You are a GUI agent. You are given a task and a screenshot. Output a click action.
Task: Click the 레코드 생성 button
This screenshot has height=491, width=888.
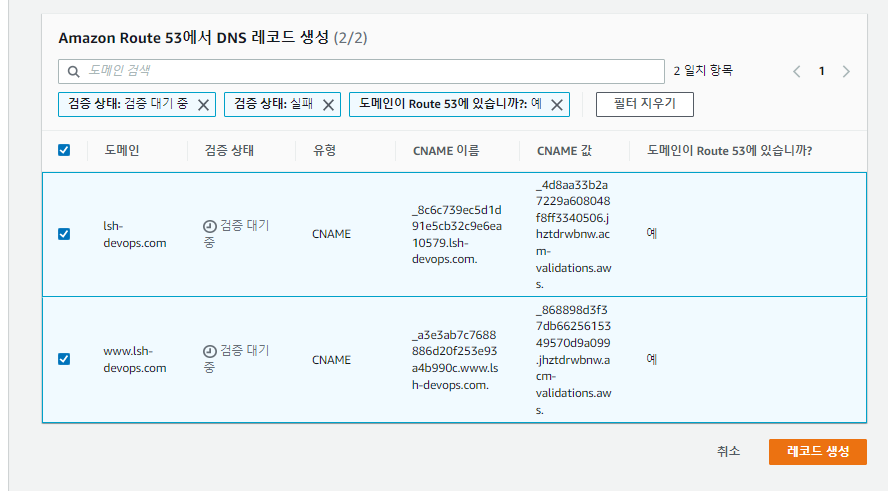[818, 451]
